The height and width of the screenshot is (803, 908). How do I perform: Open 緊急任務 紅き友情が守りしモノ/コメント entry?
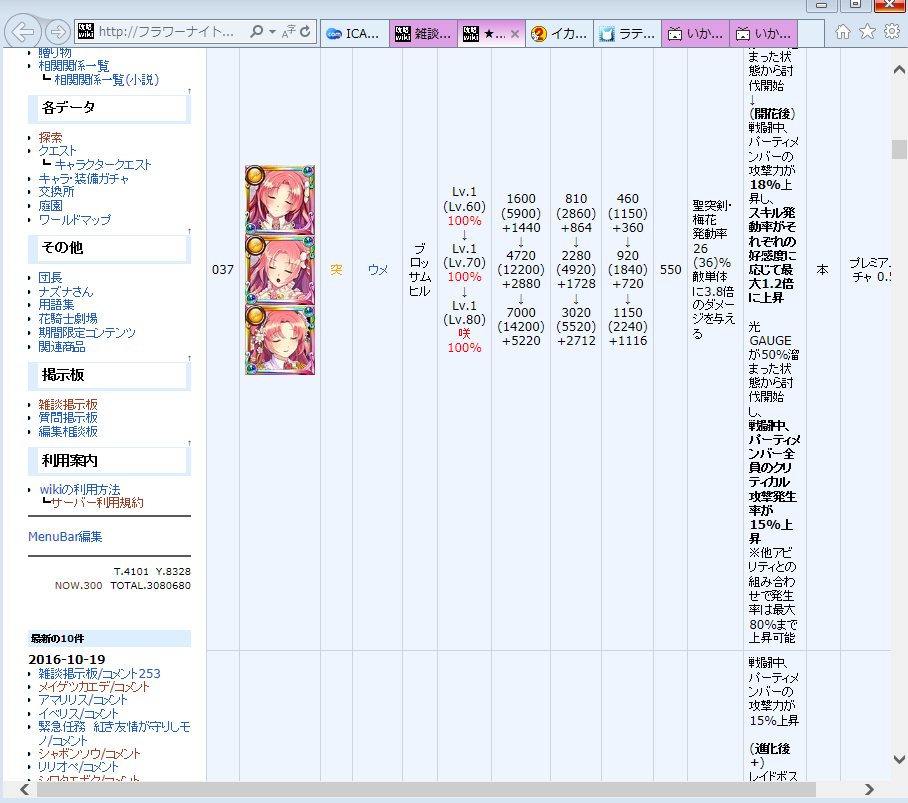tap(114, 734)
